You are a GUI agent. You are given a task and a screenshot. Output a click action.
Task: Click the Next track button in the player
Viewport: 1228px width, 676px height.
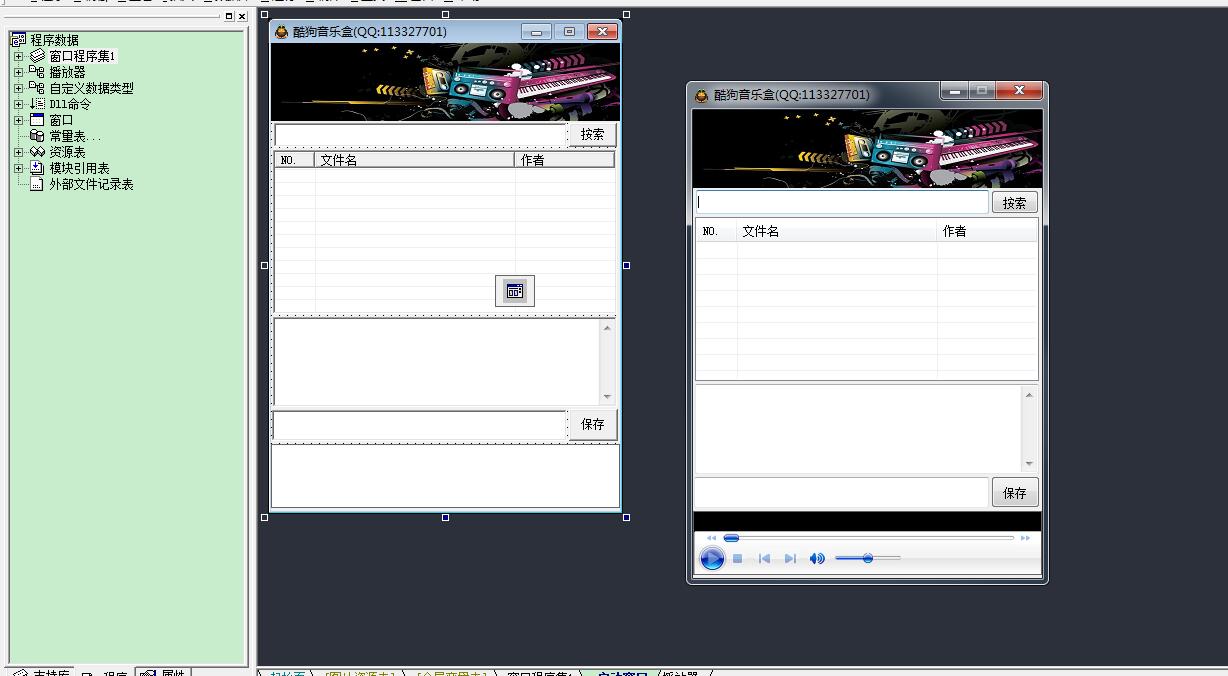tap(790, 559)
